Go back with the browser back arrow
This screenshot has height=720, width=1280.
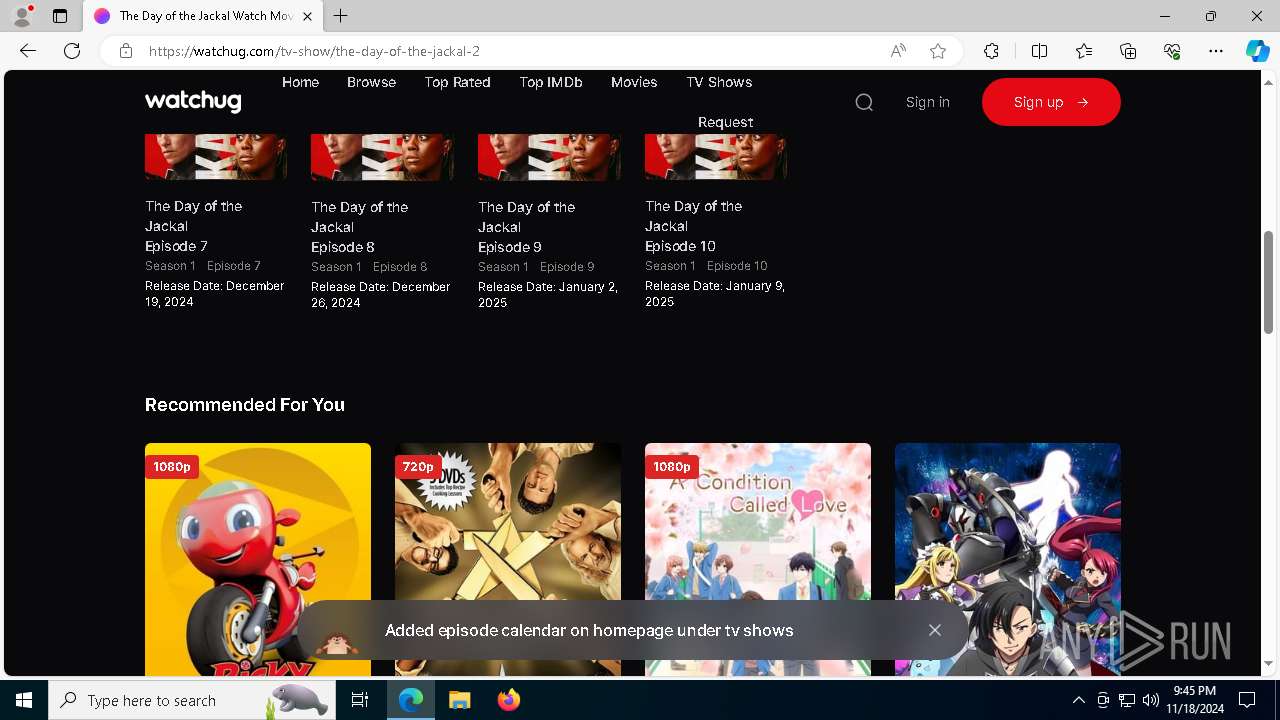pyautogui.click(x=28, y=51)
